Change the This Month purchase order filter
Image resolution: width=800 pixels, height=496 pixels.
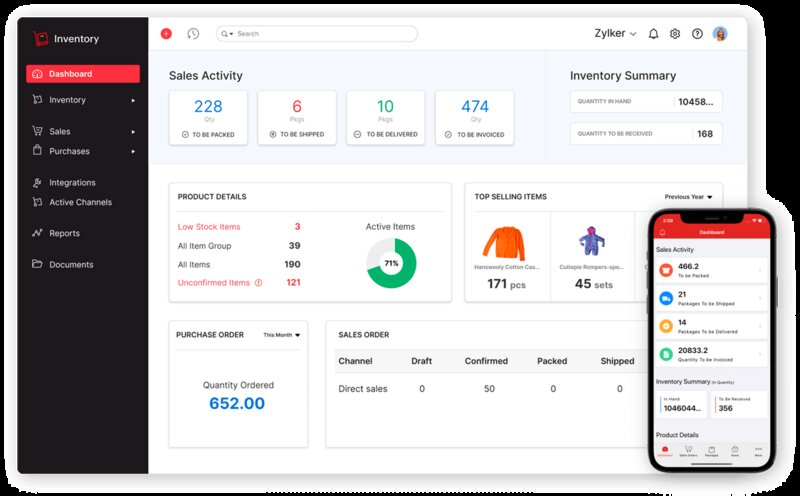click(281, 335)
